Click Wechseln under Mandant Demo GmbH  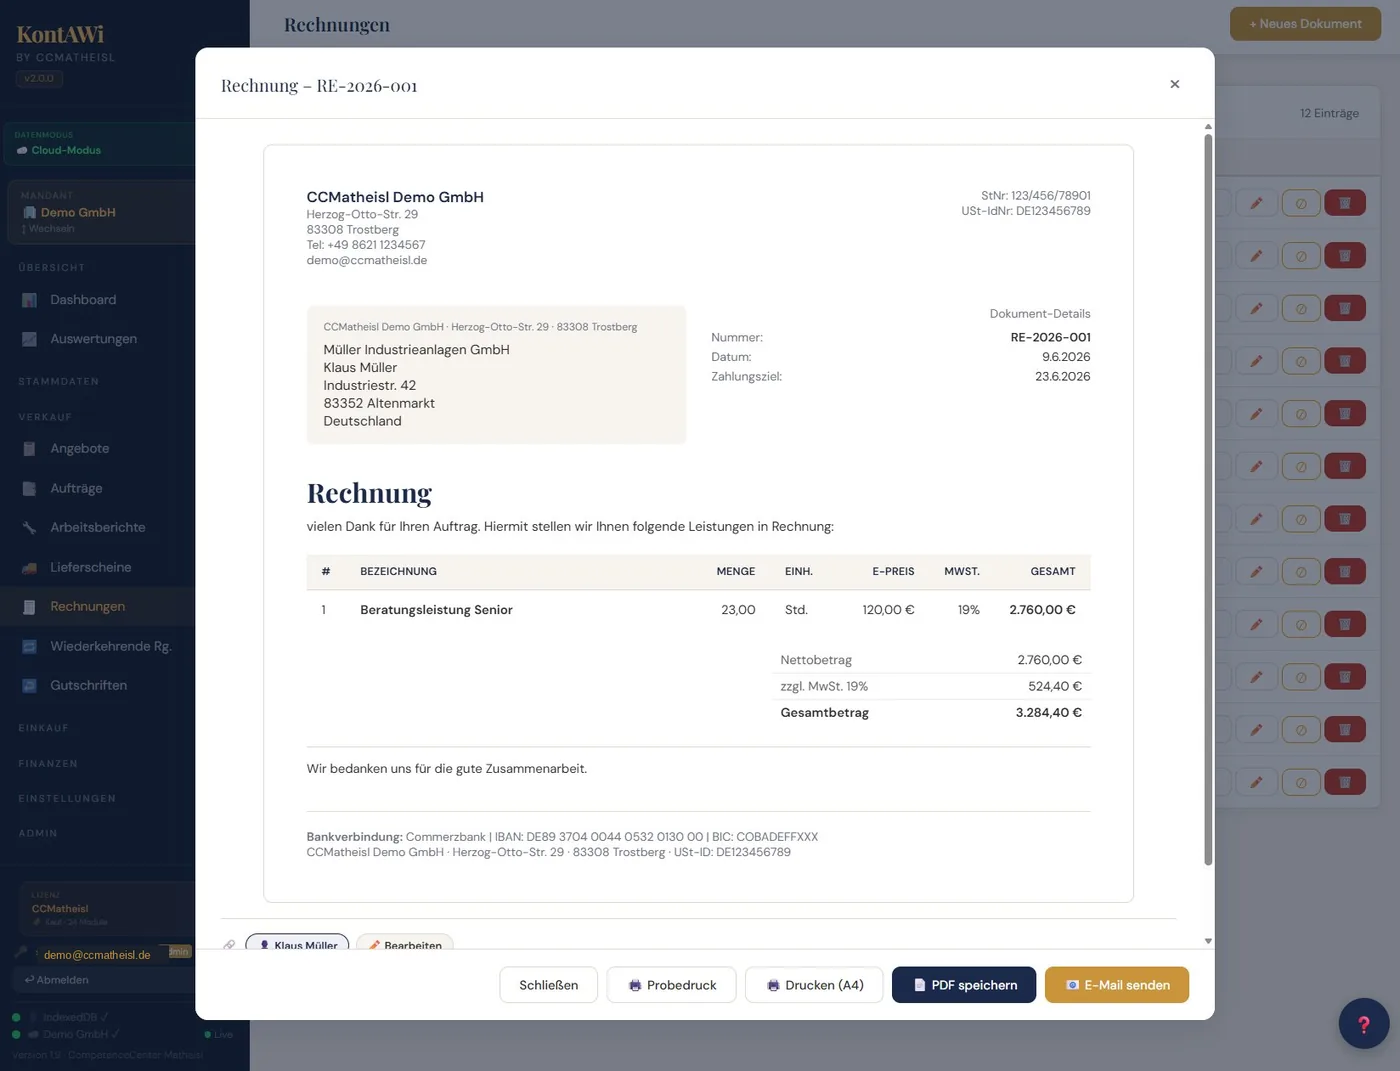(48, 229)
